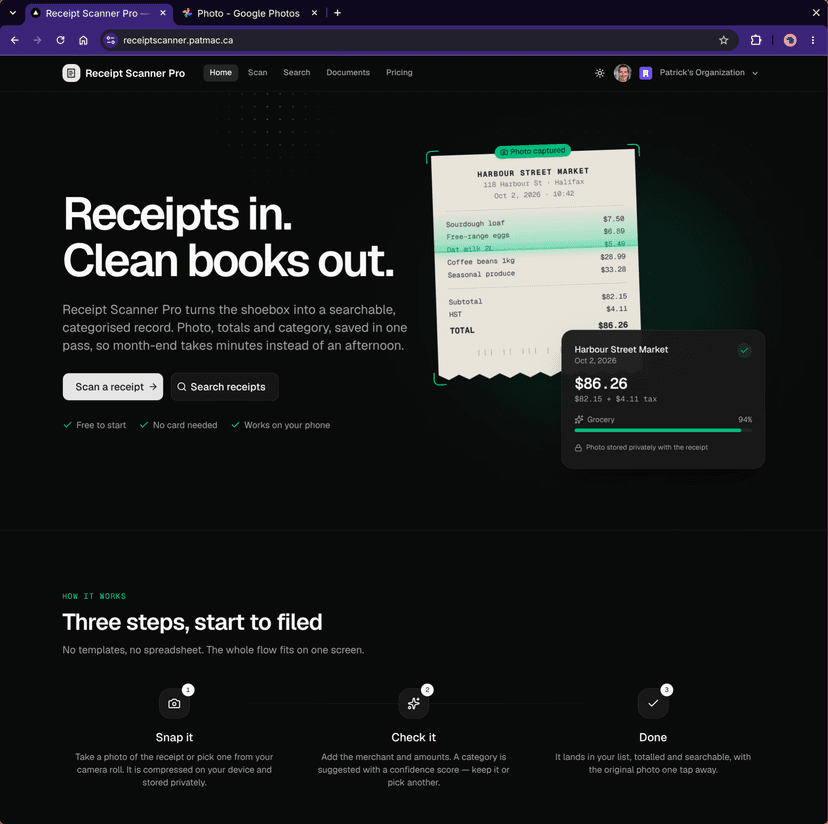Viewport: 828px width, 824px height.
Task: Switch to the Photo - Google Photos tab
Action: pos(249,13)
